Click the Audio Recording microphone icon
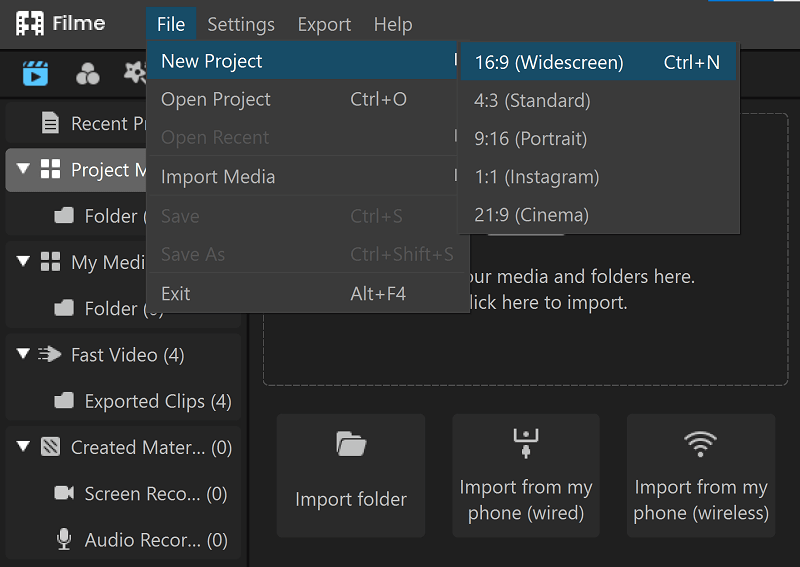Screen dimensions: 800x567 (64, 539)
